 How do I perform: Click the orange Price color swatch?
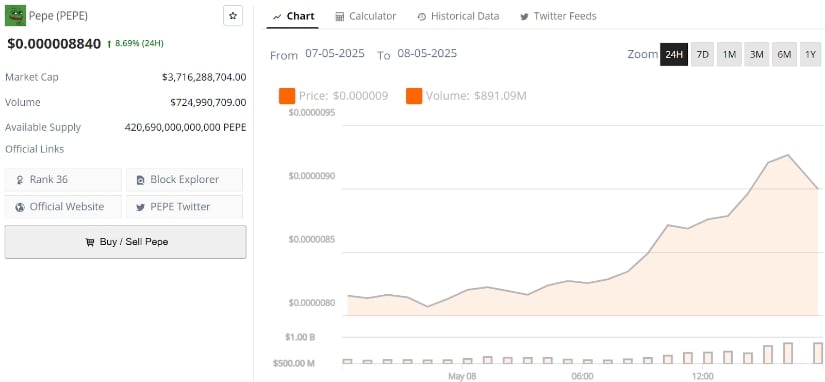[x=287, y=96]
